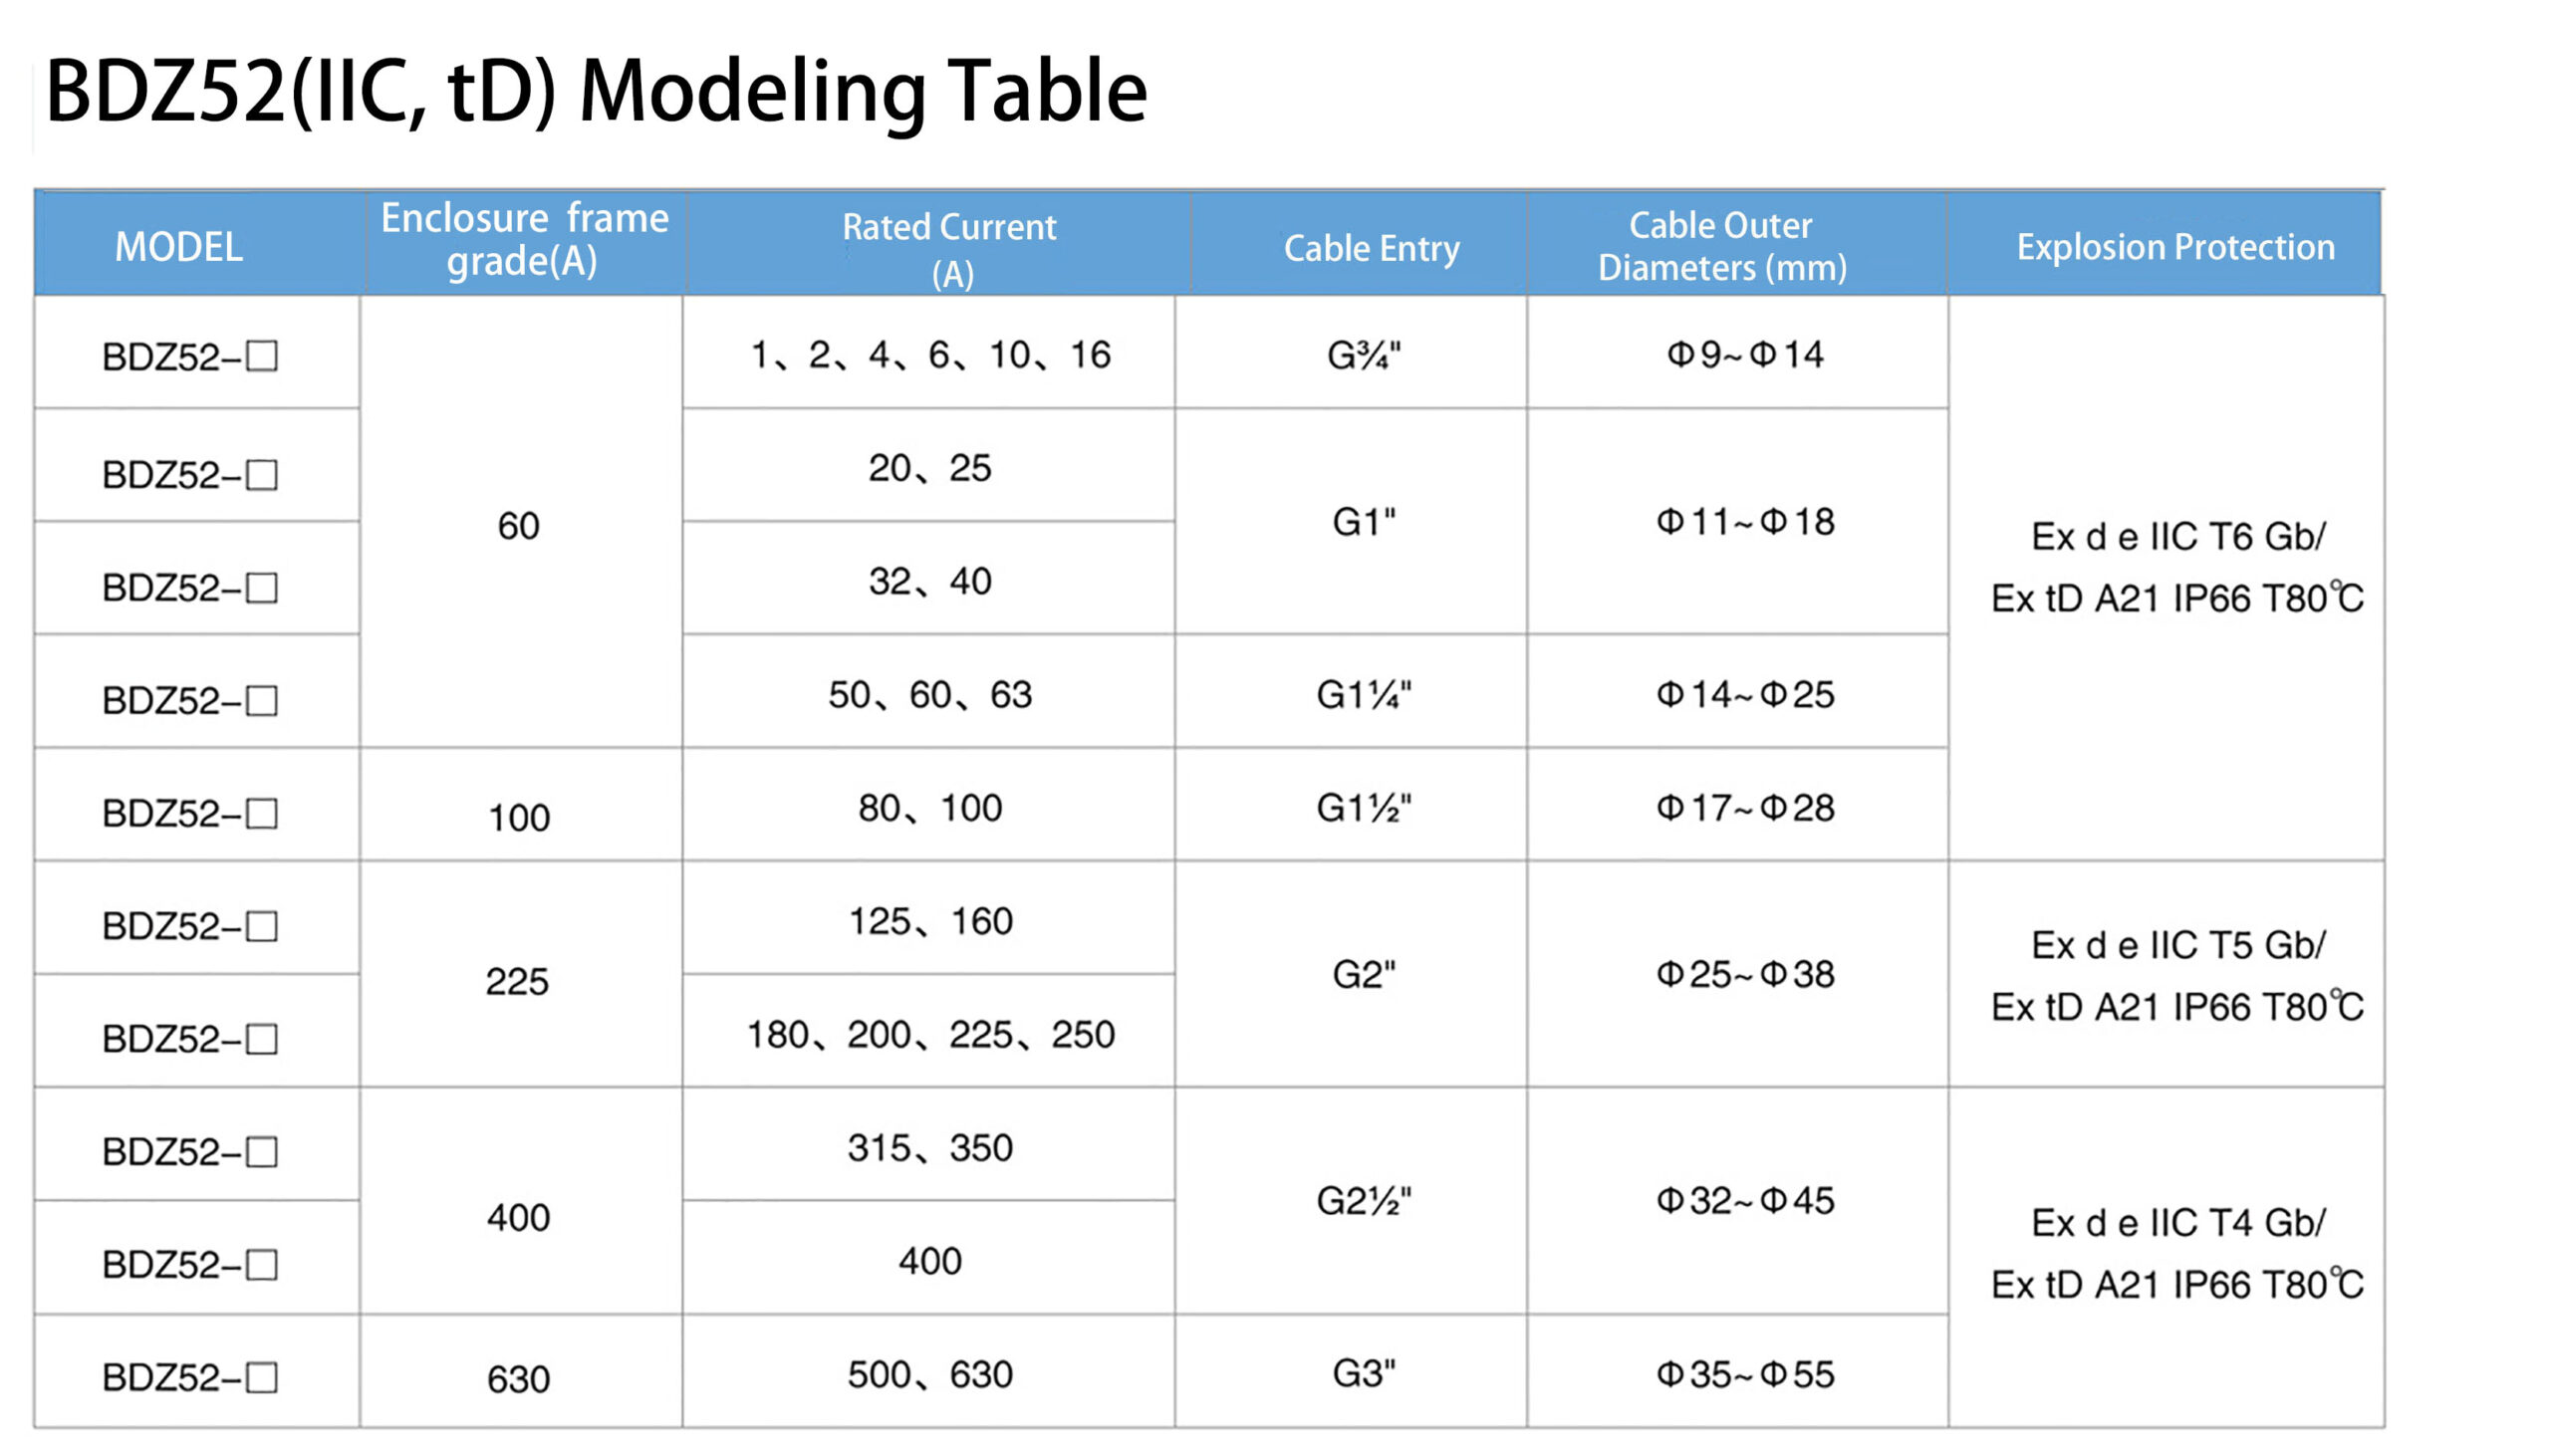Viewport: 2550px width, 1456px height.
Task: Select the Φ35~Φ55 diameter cell
Action: 1737,1370
